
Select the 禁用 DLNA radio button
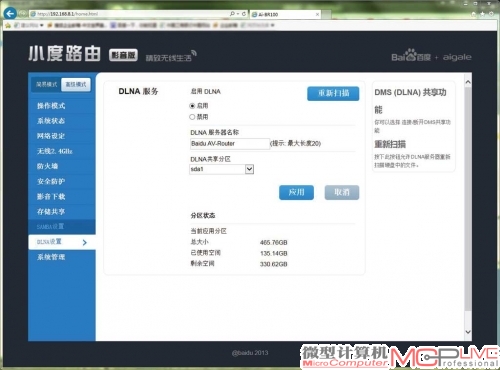click(x=192, y=117)
